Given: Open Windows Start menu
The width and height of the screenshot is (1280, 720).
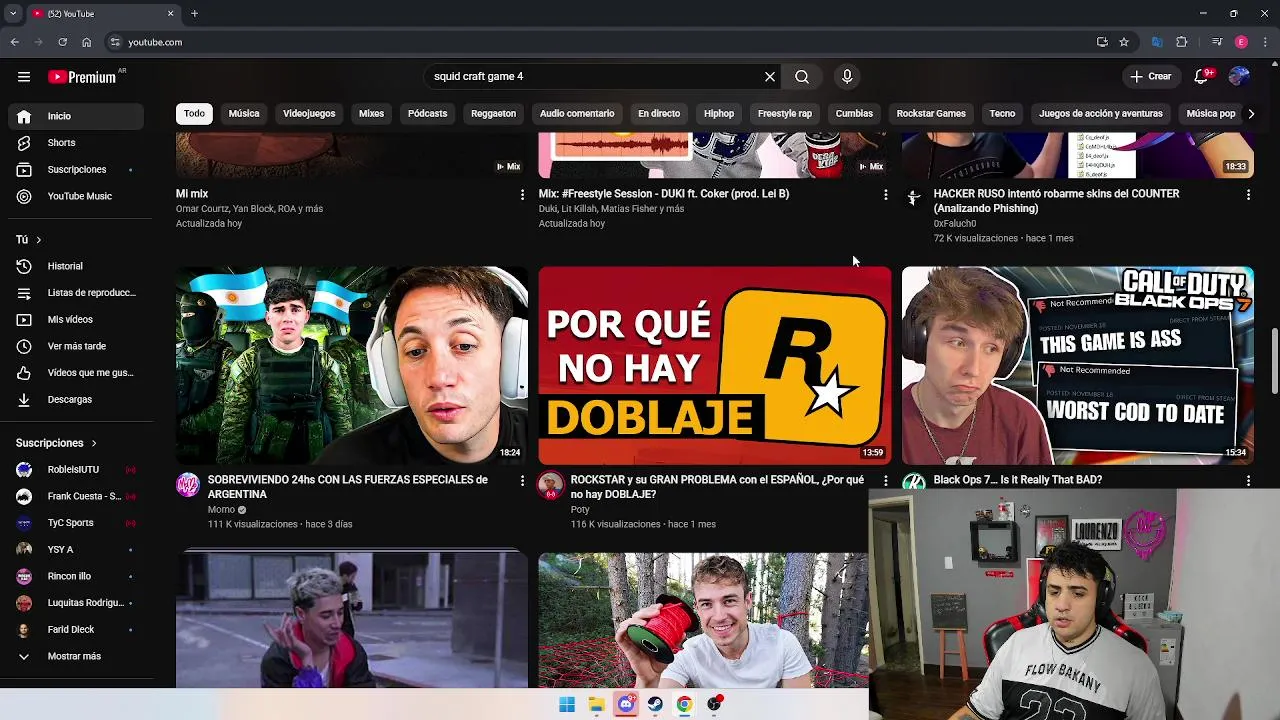Looking at the screenshot, I should 567,704.
